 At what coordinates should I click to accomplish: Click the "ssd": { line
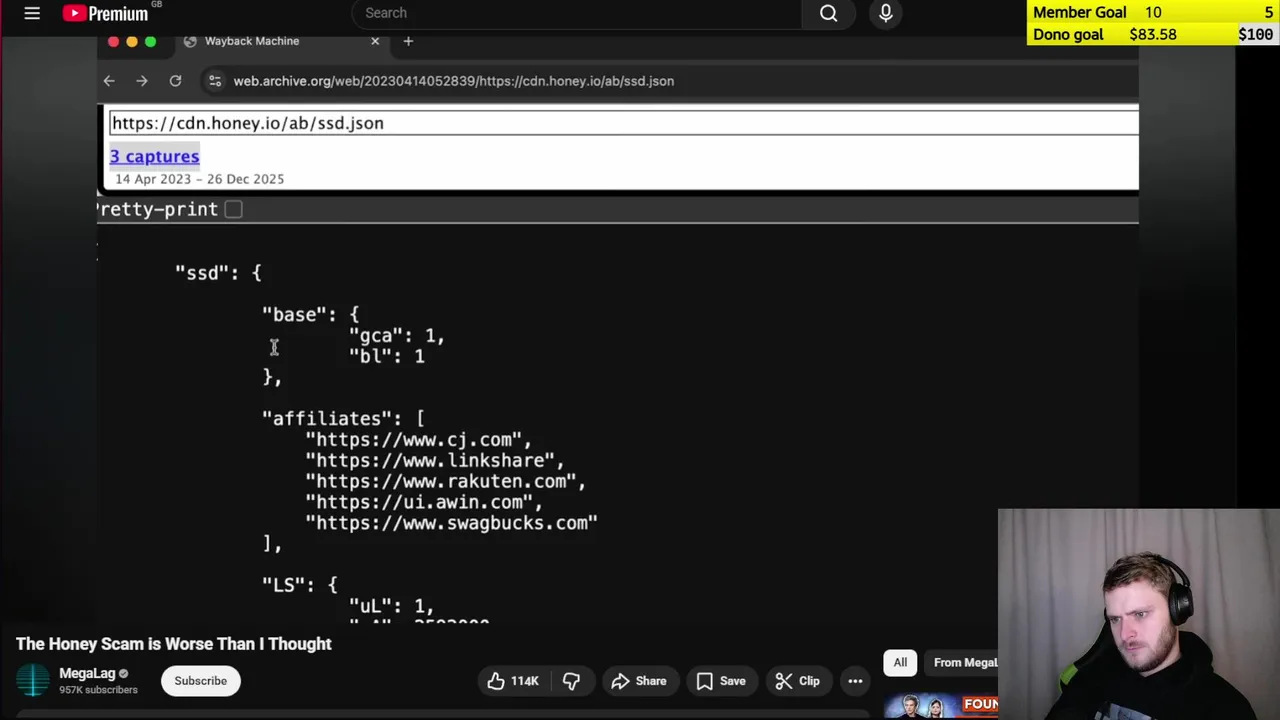coord(218,273)
